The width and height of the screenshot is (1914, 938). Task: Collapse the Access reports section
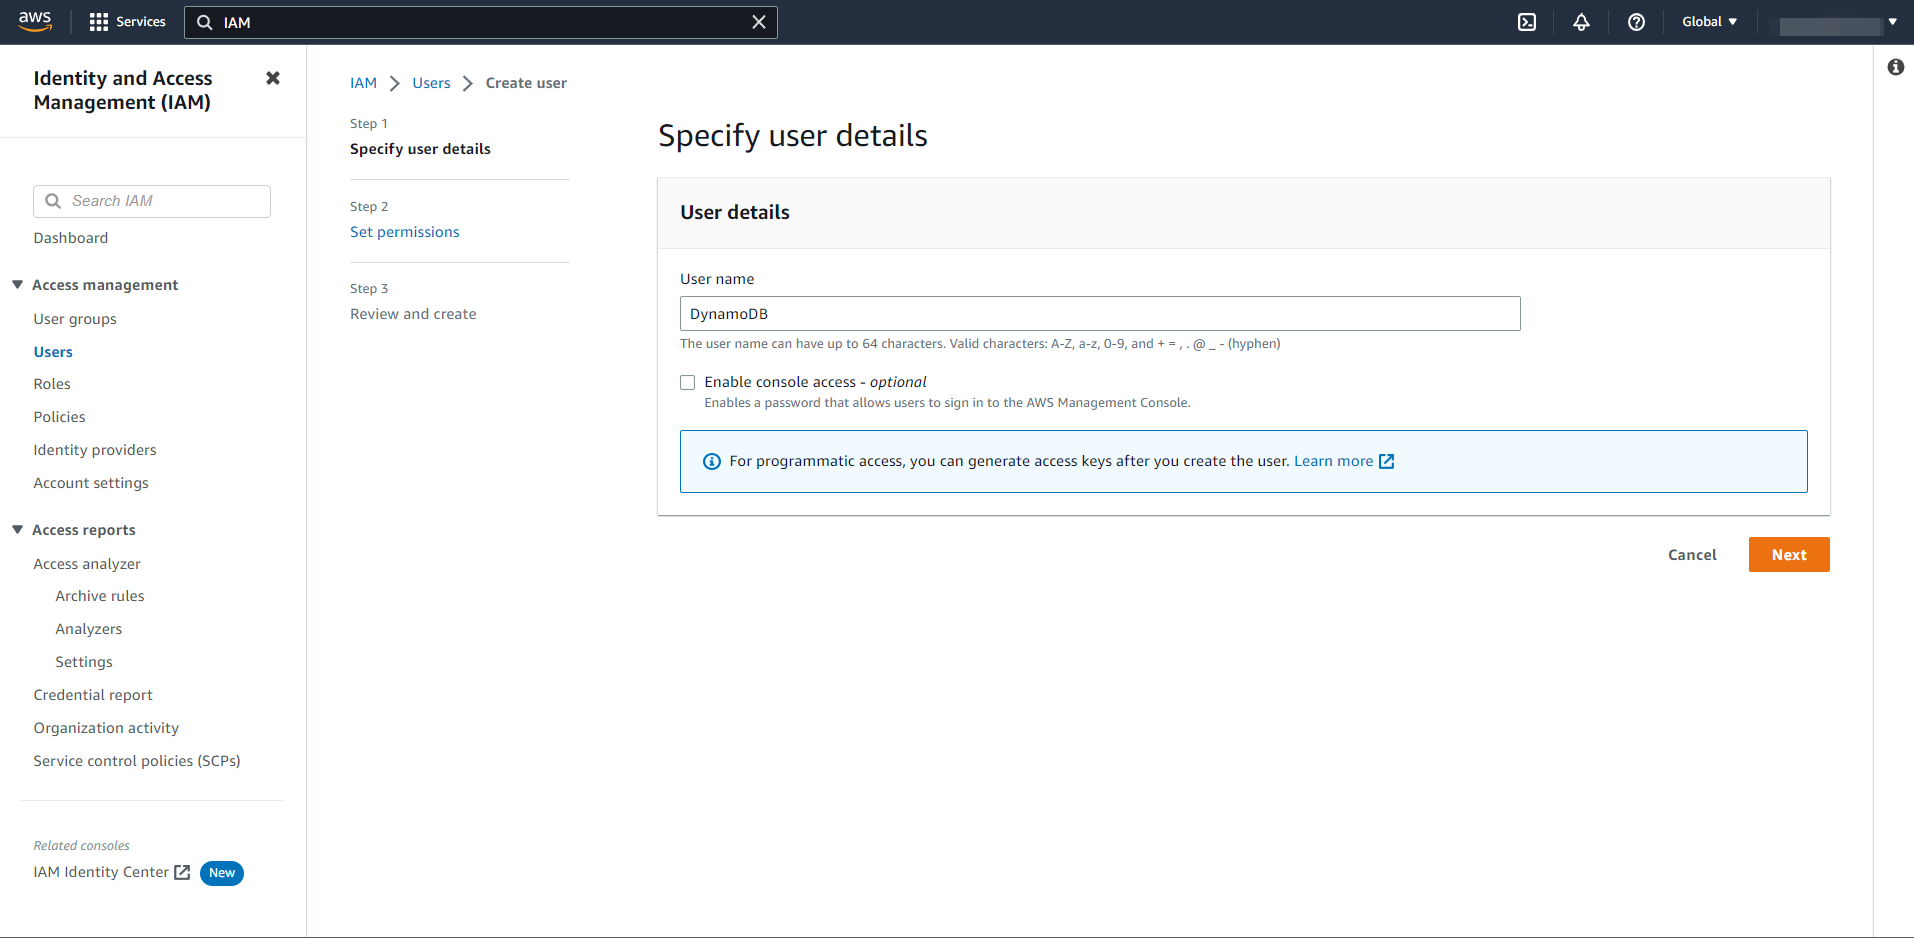pos(17,530)
